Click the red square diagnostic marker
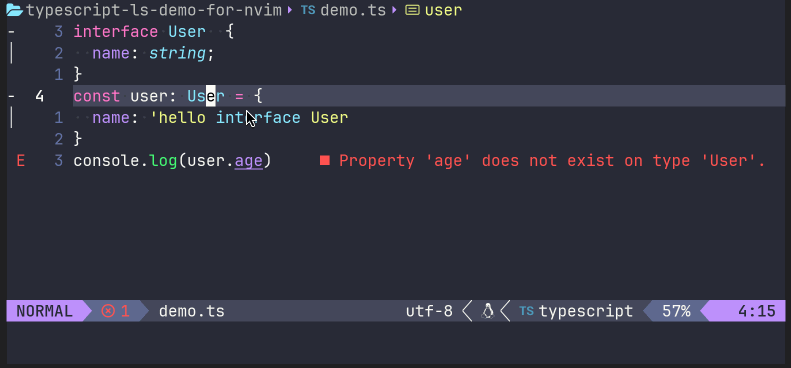Viewport: 791px width, 368px height. tap(324, 161)
